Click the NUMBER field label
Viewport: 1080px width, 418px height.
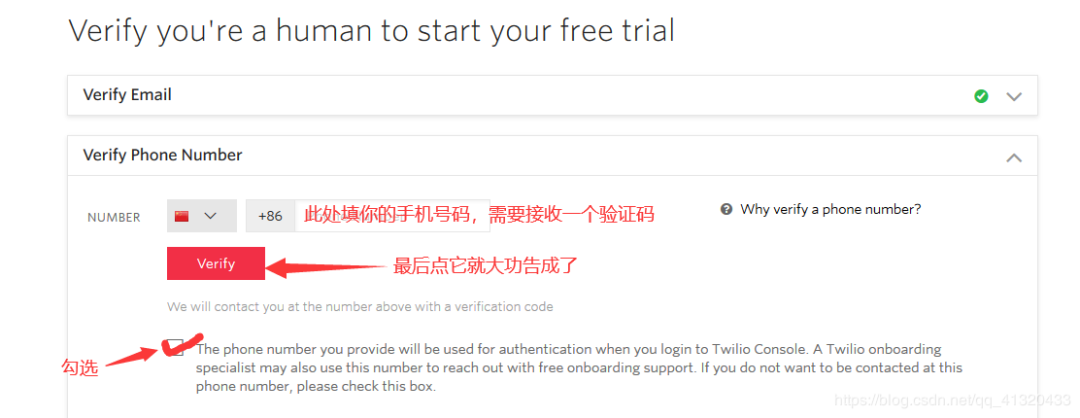[114, 218]
